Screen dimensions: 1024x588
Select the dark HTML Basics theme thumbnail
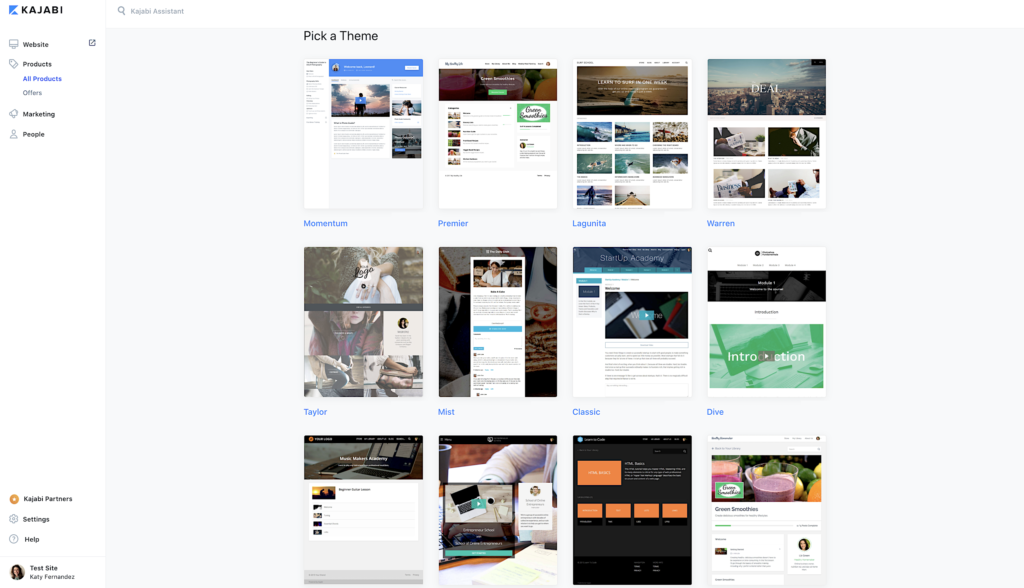click(632, 510)
